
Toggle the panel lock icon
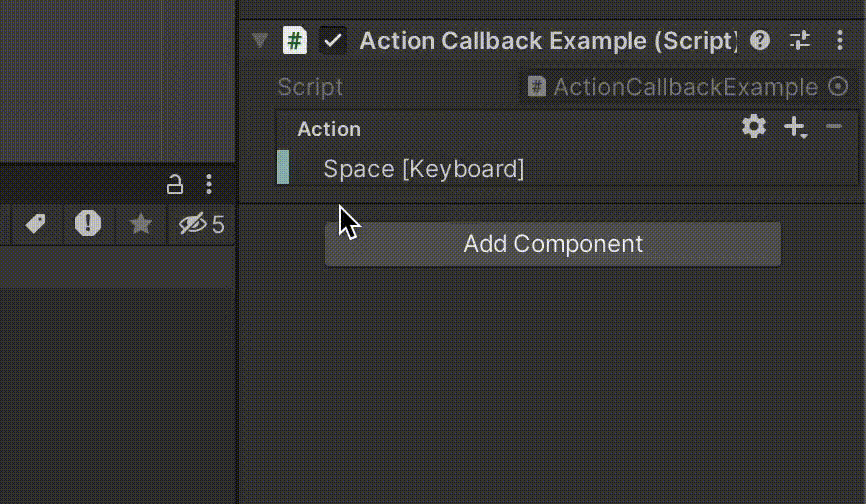click(x=174, y=184)
